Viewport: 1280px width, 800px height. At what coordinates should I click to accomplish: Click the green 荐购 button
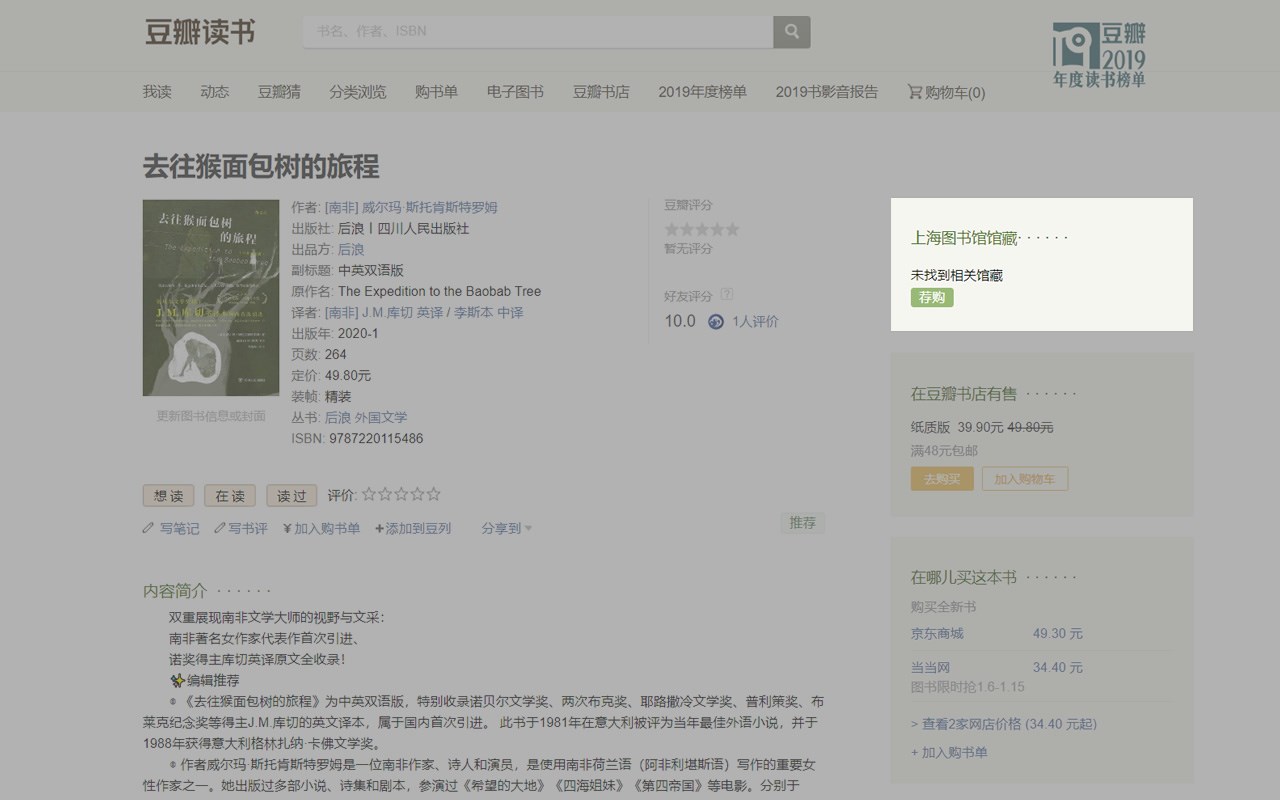click(x=932, y=298)
